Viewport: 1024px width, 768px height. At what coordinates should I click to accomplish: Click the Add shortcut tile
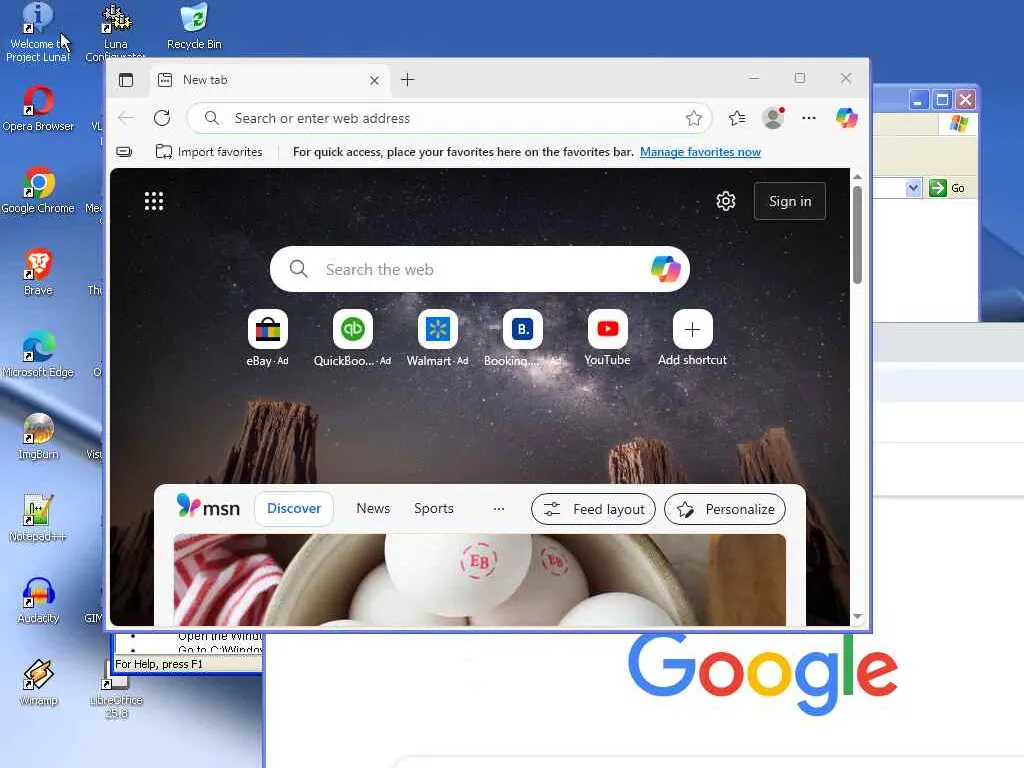[692, 338]
